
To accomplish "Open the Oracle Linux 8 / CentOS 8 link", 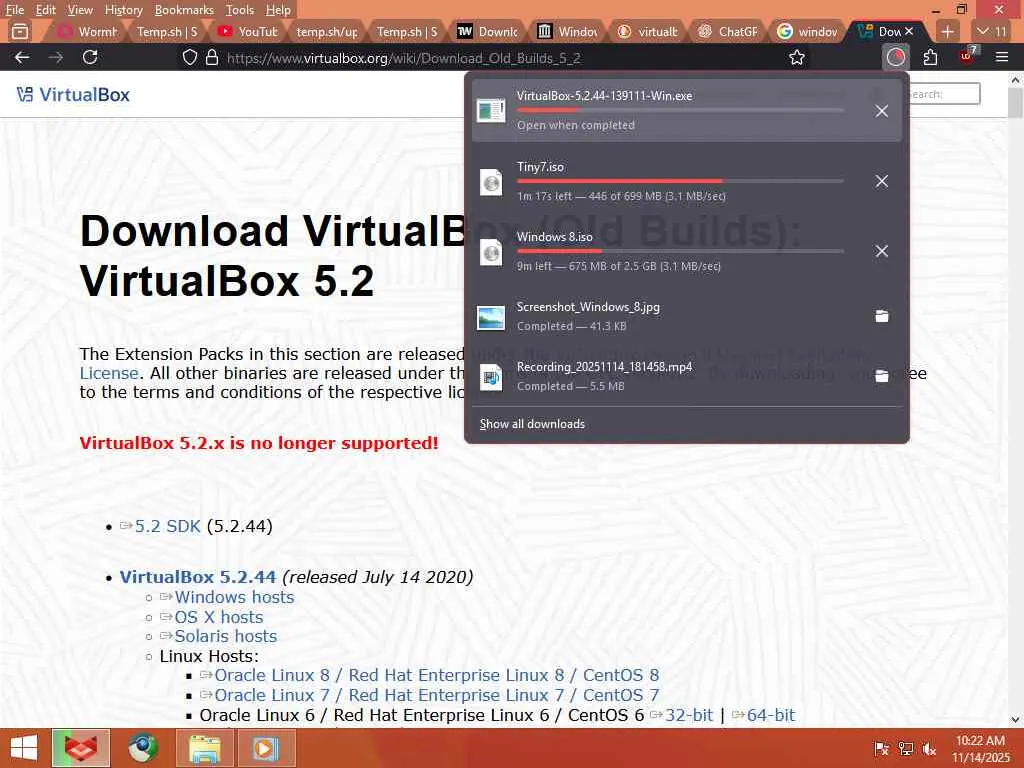I will tap(437, 675).
